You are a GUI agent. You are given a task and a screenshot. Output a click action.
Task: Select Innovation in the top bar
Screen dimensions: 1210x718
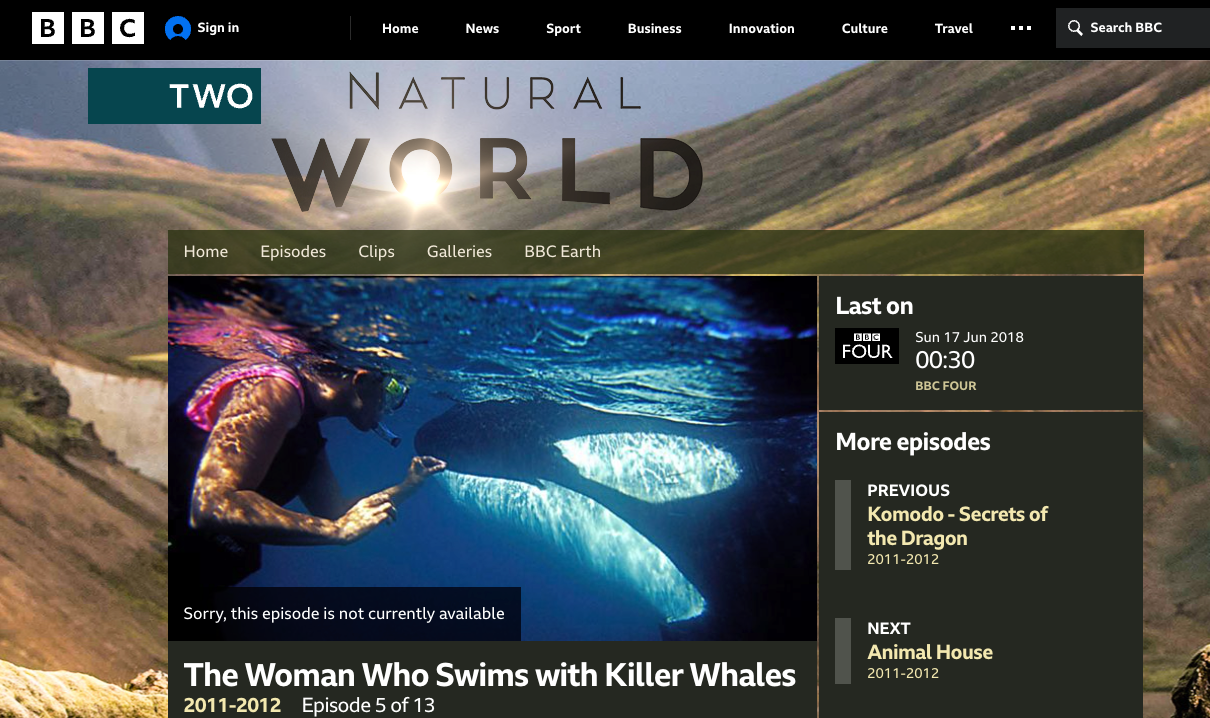(x=761, y=28)
